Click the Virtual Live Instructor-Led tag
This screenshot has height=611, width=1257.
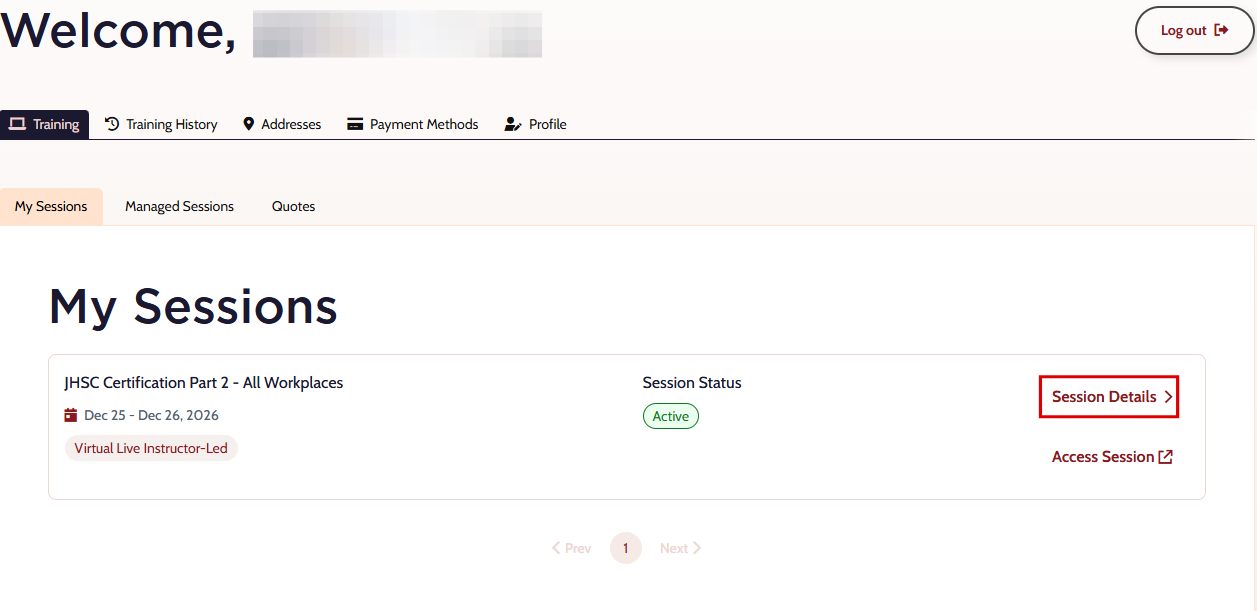point(151,448)
